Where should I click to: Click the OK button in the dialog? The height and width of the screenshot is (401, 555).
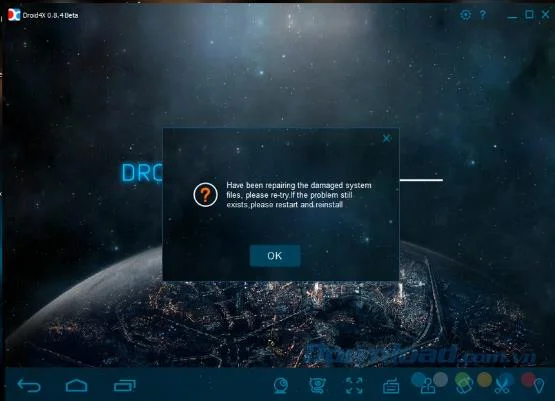(275, 256)
